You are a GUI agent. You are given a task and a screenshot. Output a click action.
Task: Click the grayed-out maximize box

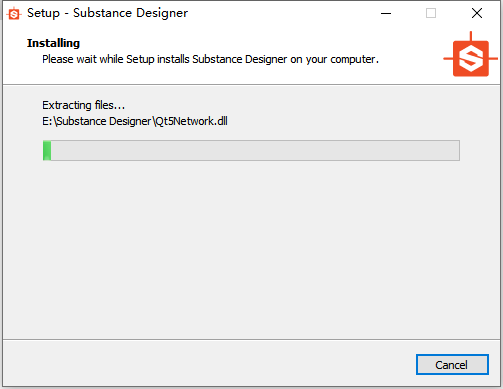[x=431, y=13]
